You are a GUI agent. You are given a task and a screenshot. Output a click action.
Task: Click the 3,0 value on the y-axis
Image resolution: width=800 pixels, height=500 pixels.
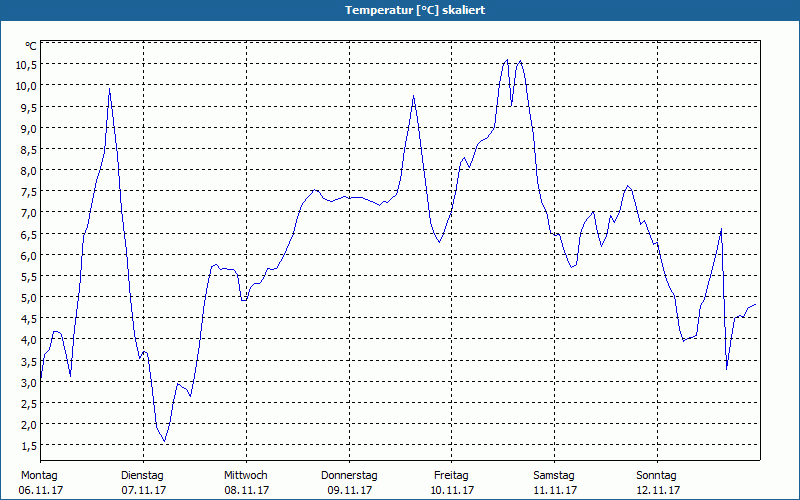pos(29,383)
